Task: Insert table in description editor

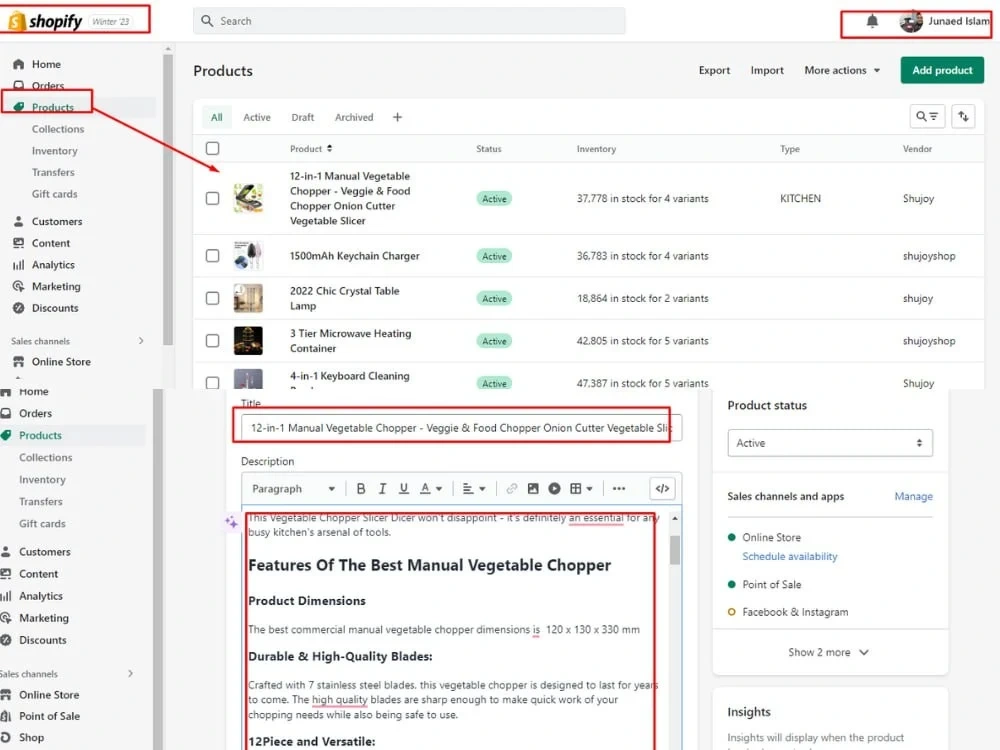Action: [x=581, y=489]
